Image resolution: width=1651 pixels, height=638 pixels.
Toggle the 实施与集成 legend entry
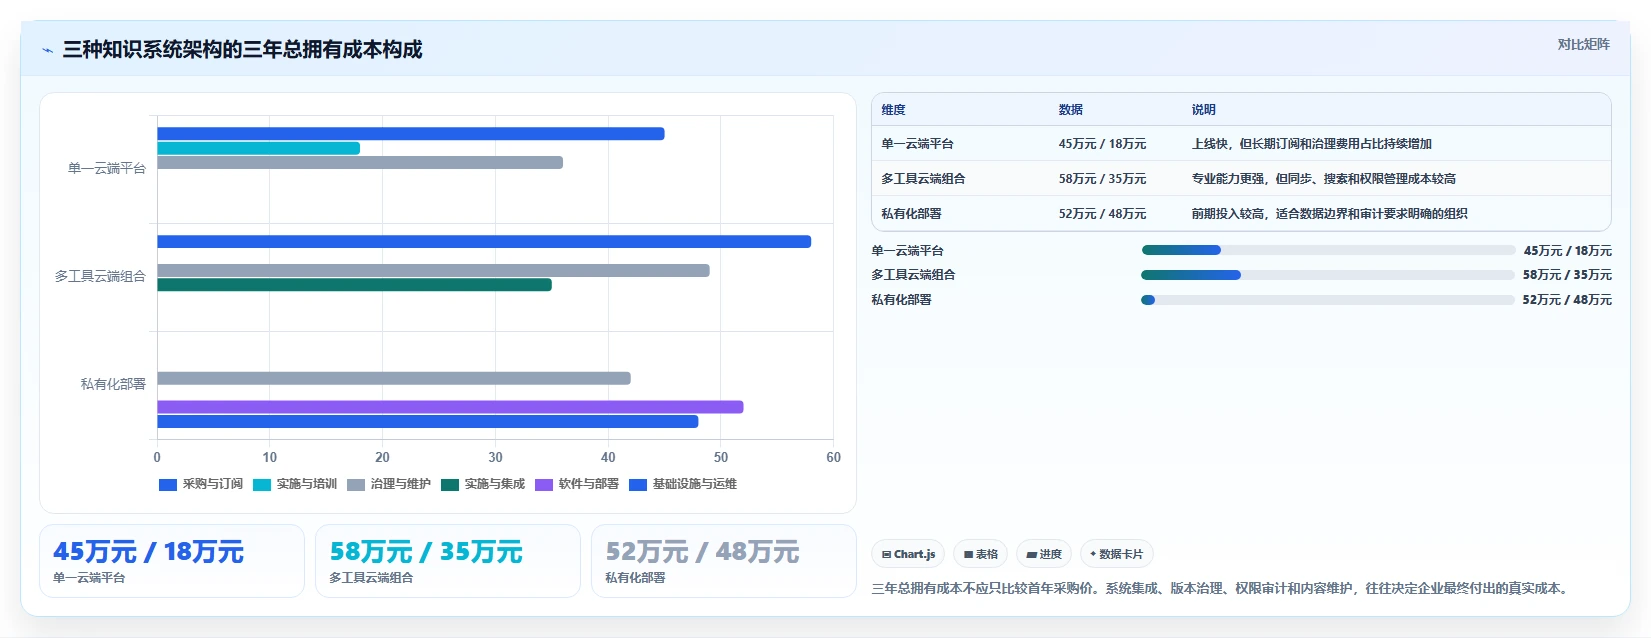483,484
